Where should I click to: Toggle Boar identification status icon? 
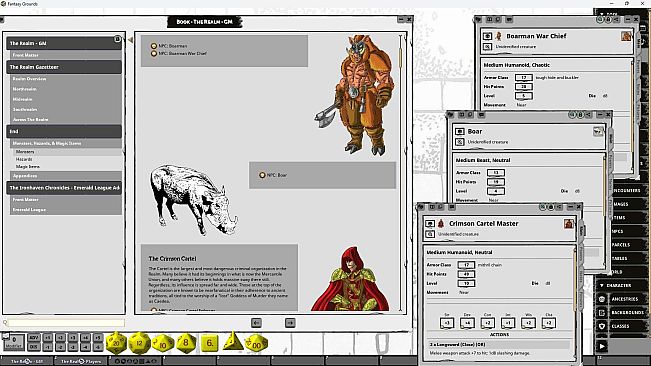tap(460, 142)
